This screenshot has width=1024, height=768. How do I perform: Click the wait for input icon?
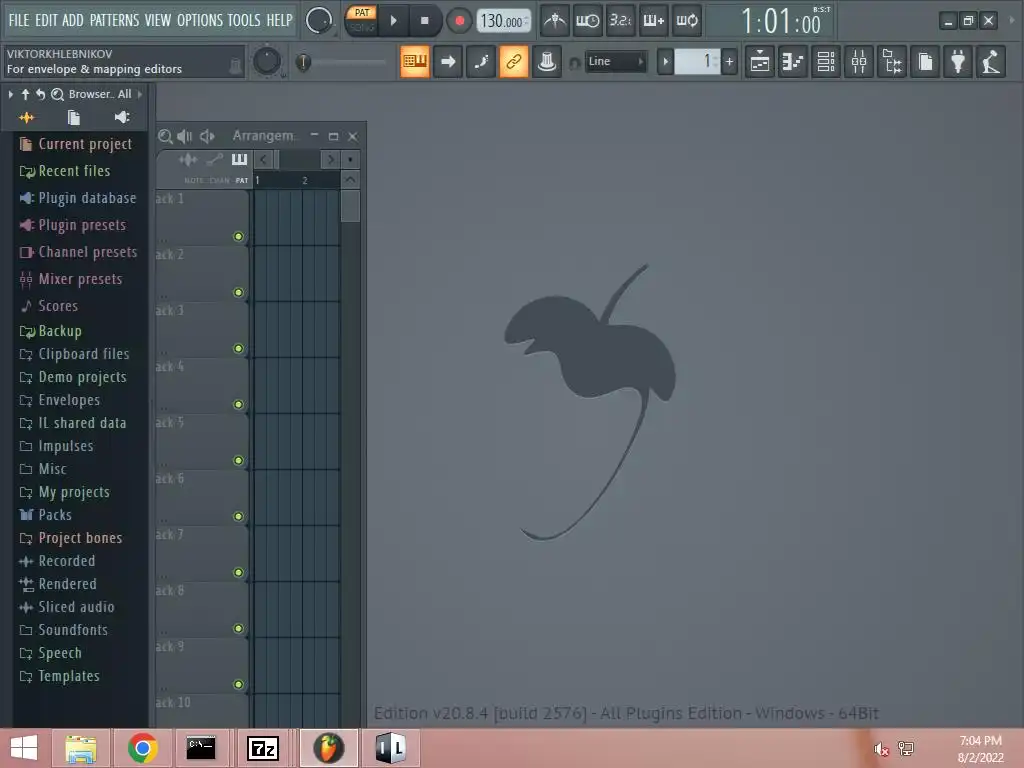[587, 21]
